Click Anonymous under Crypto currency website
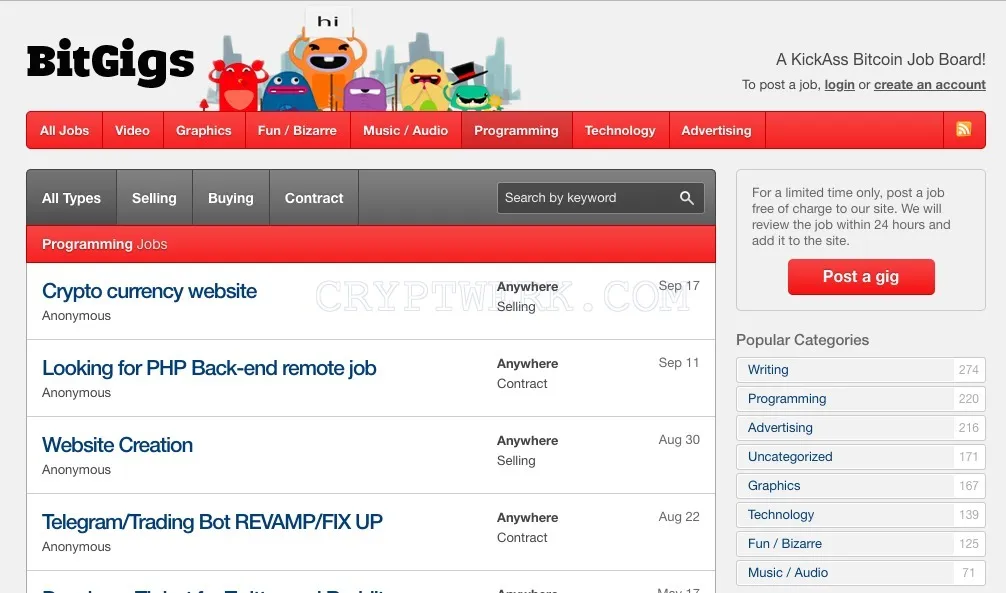 (x=76, y=316)
